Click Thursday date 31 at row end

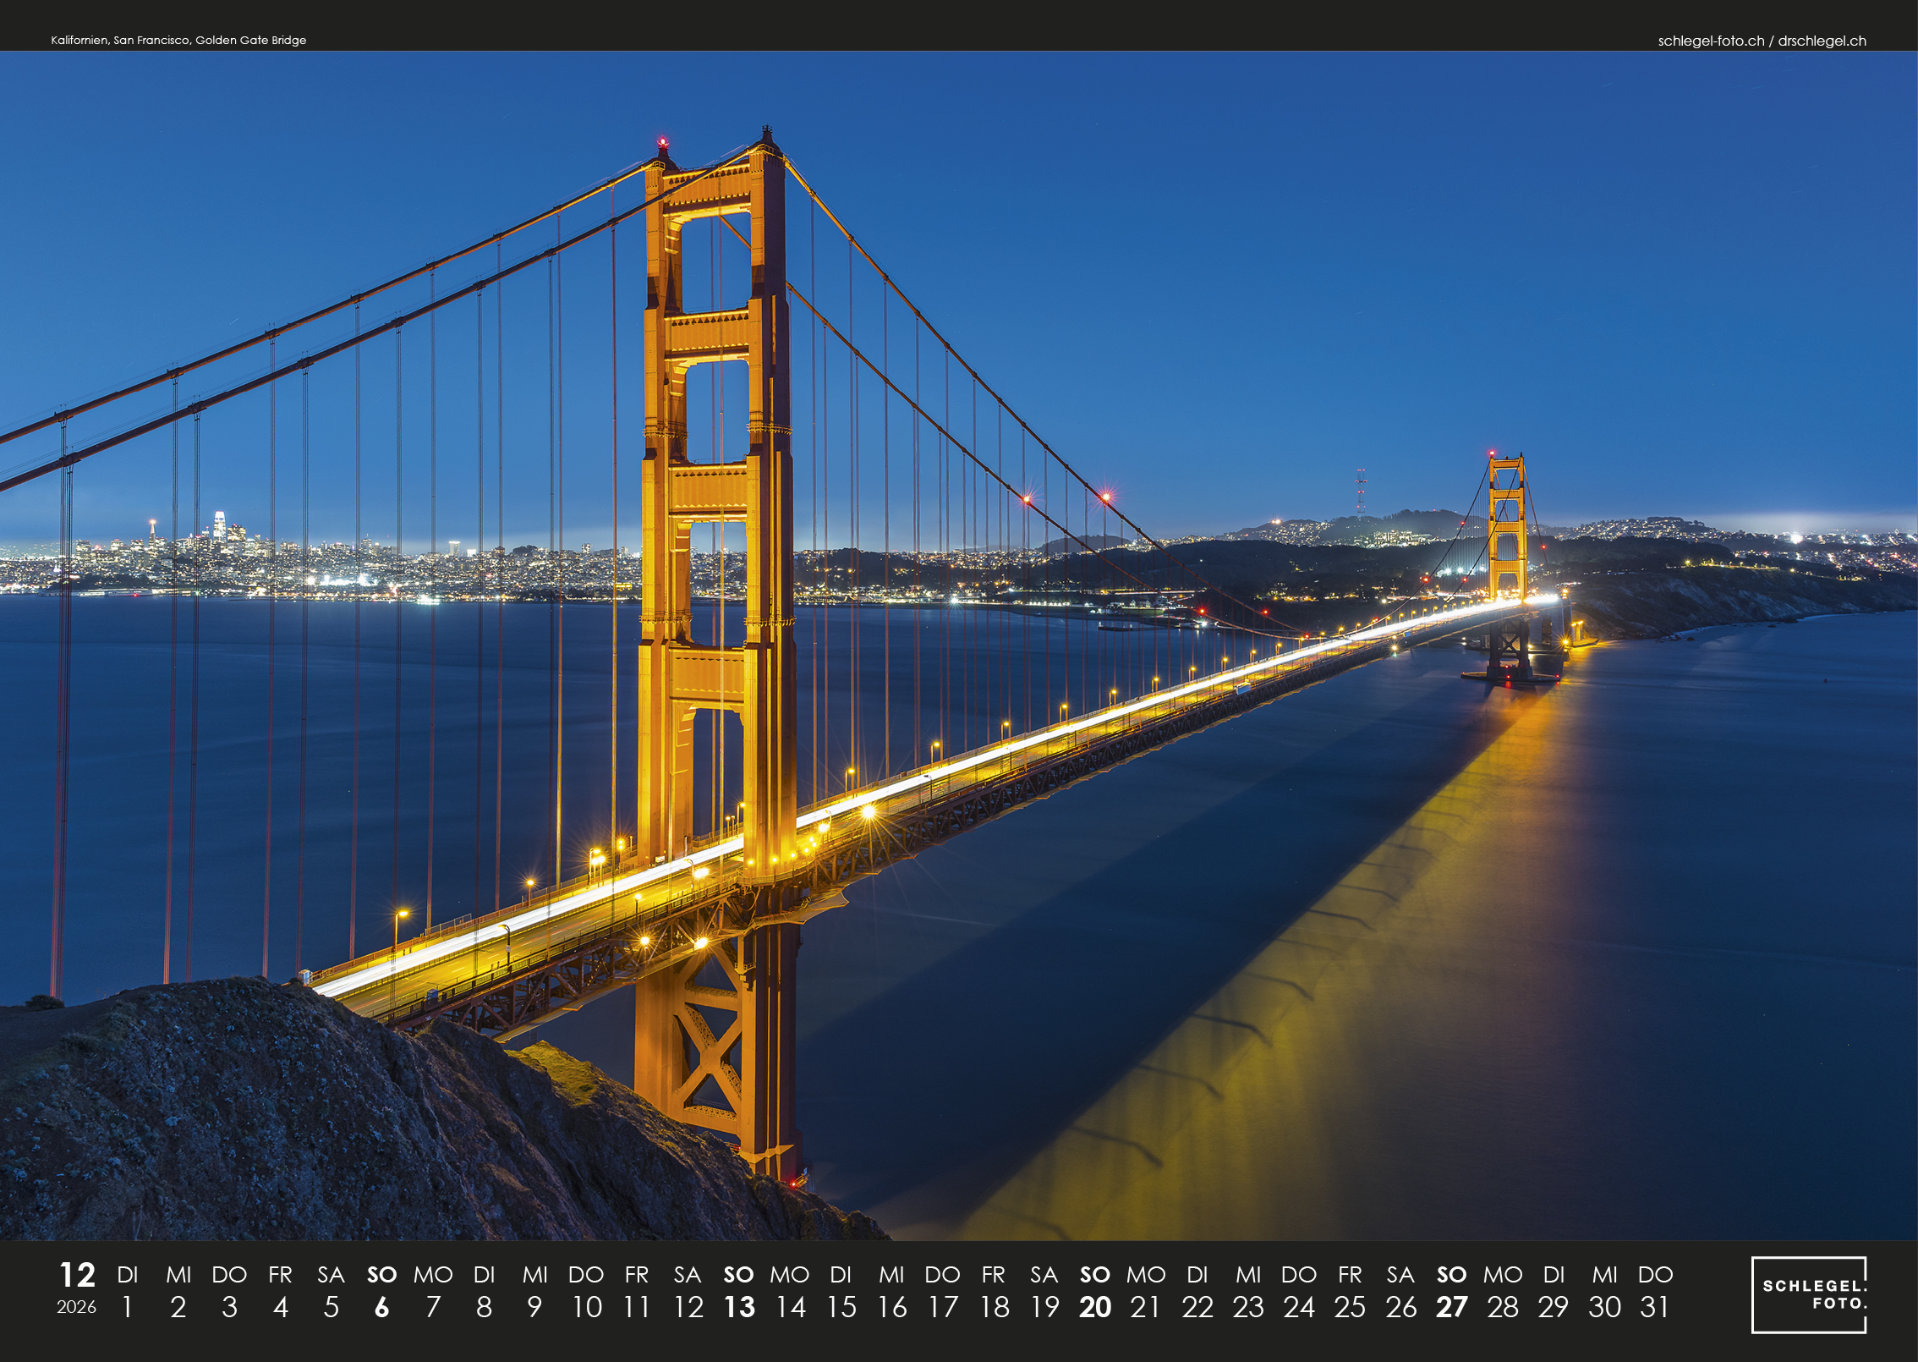pyautogui.click(x=1655, y=1306)
